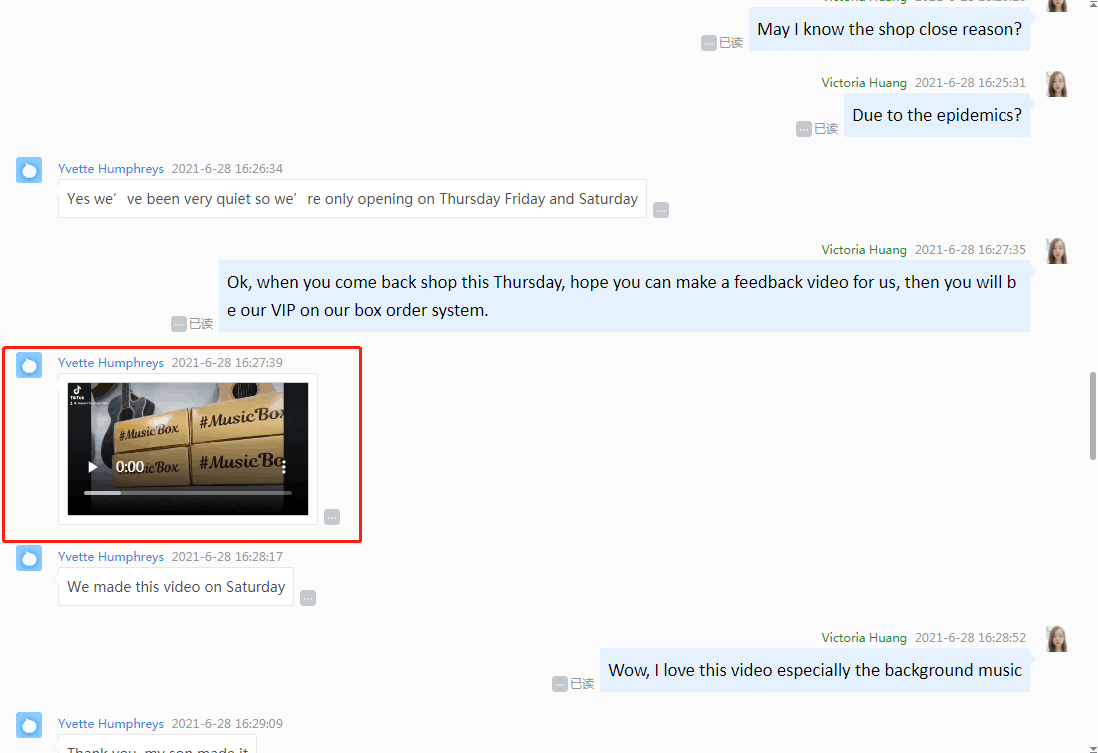Select message about feedback video and VIP
The height and width of the screenshot is (753, 1098).
624,296
